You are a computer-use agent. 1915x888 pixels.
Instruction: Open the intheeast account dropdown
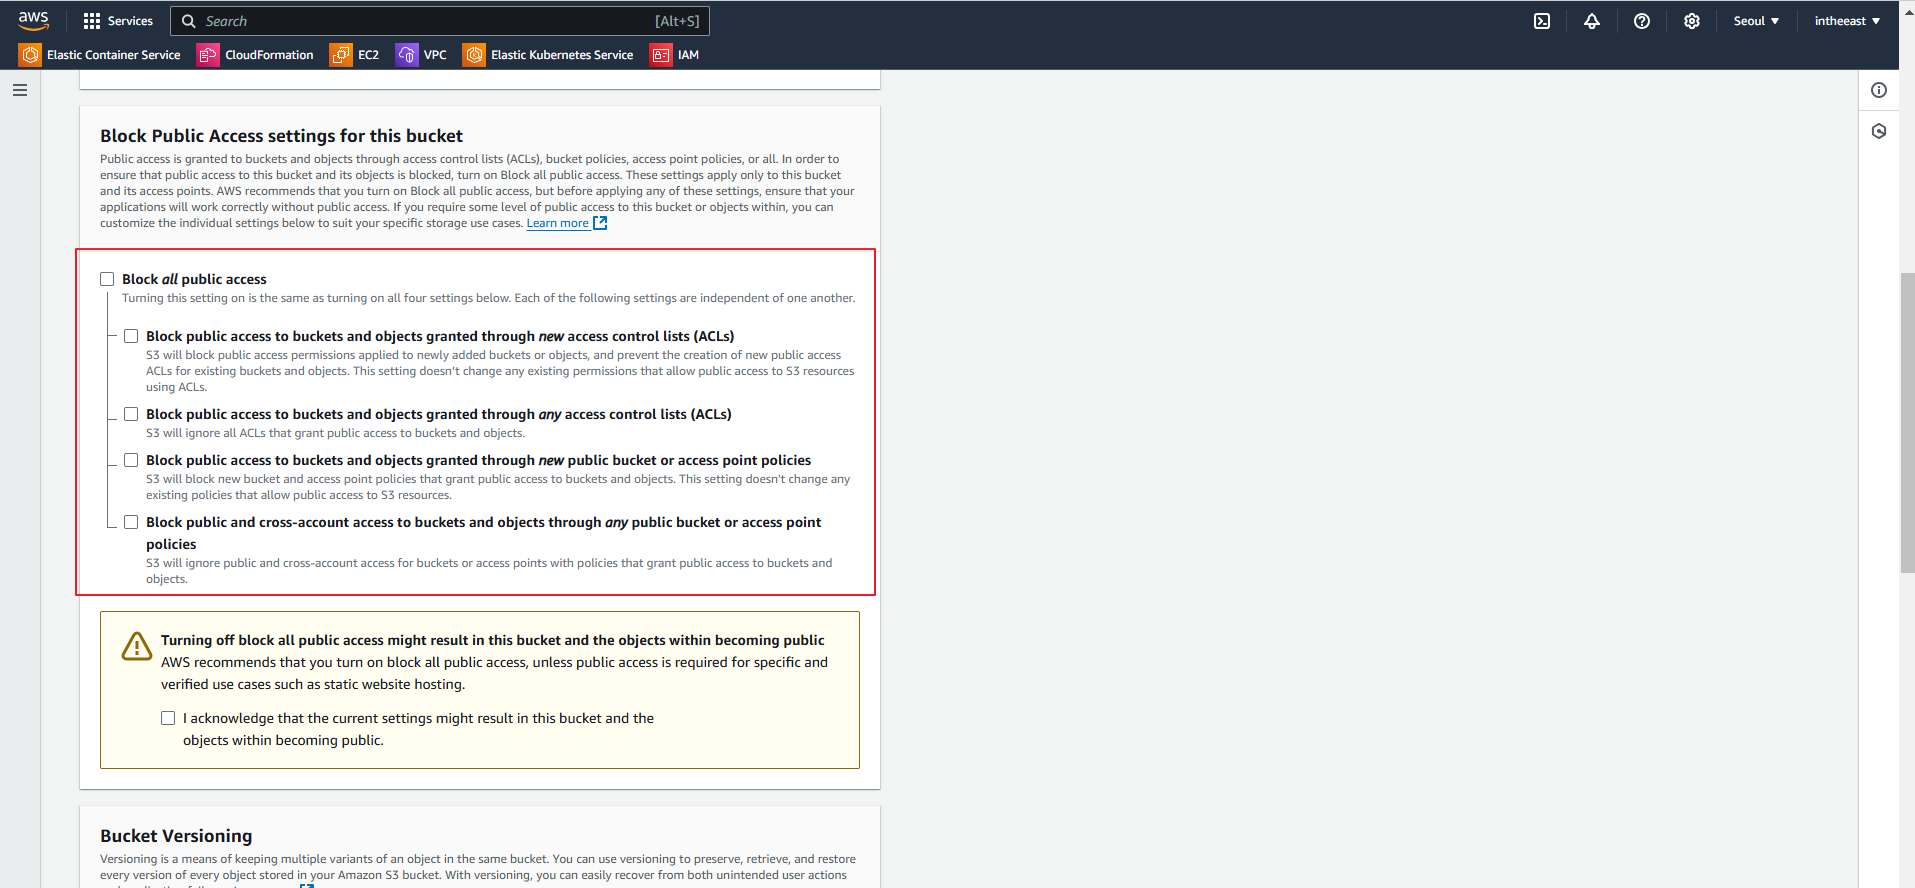pos(1847,21)
